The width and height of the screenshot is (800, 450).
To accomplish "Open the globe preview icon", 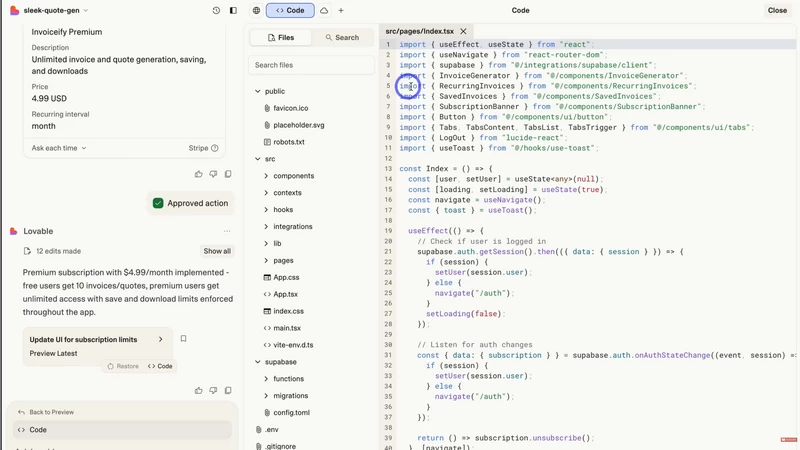I will 256,10.
